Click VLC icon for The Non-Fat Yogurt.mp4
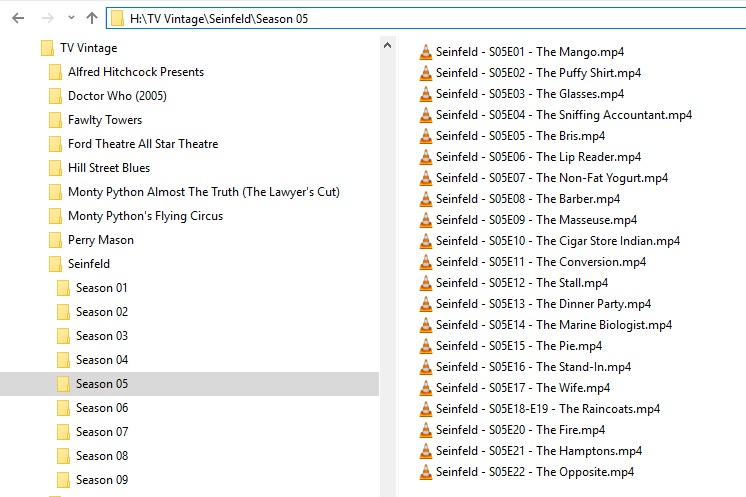The image size is (746, 497). pos(426,178)
